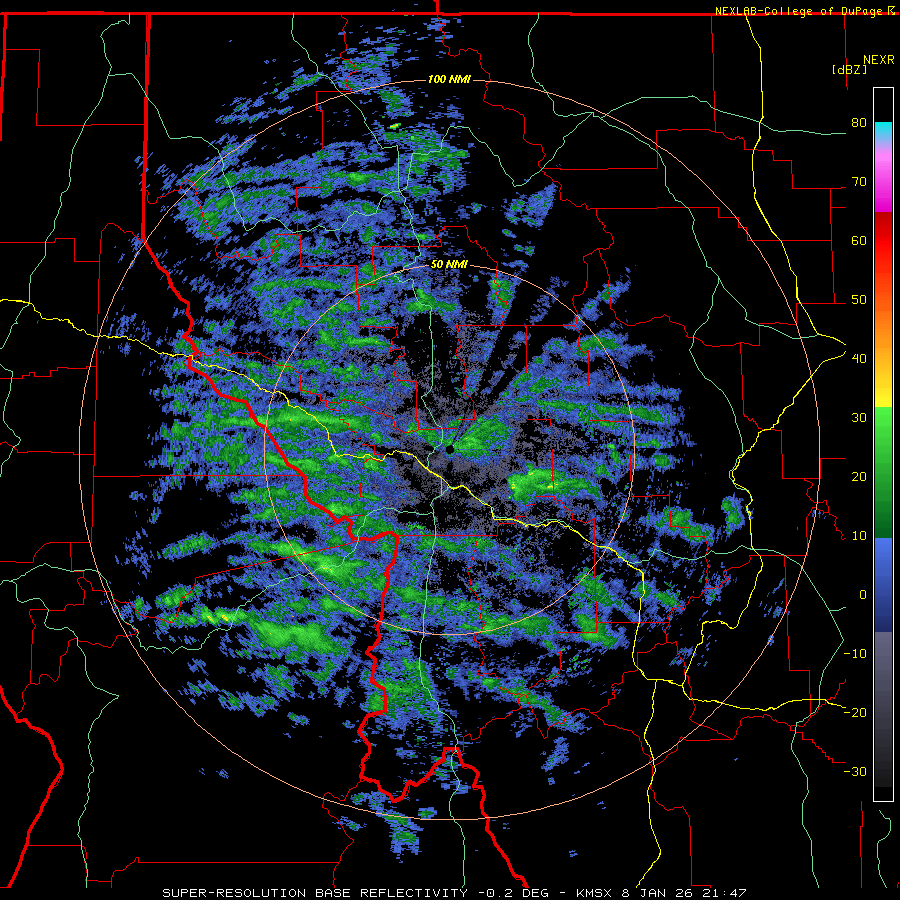Click the cyan segment of the color bar
Screen dimensions: 900x900
(x=883, y=130)
